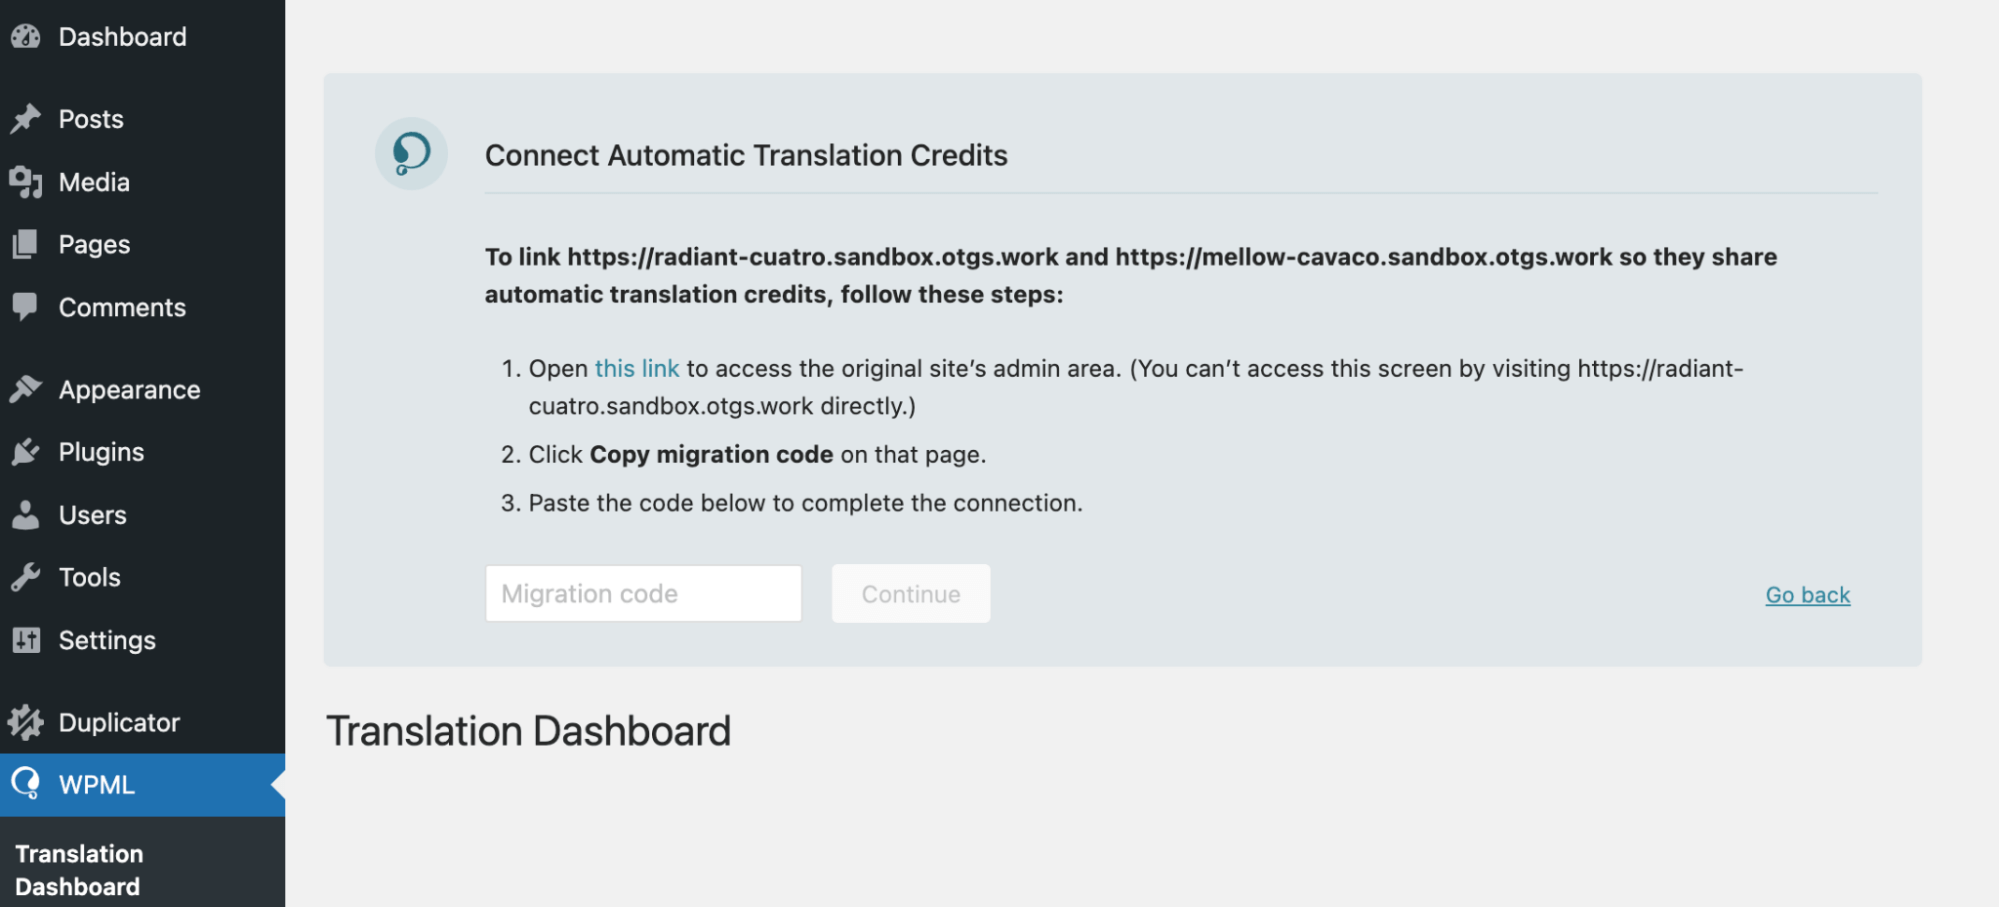Screen dimensions: 1999x907
Task: Select Translation Dashboard submenu item
Action: coord(79,870)
